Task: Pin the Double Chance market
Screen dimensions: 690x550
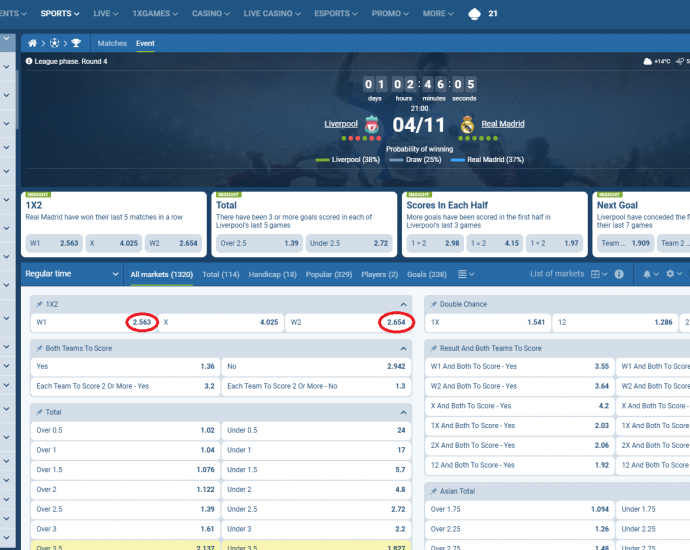Action: tap(432, 304)
